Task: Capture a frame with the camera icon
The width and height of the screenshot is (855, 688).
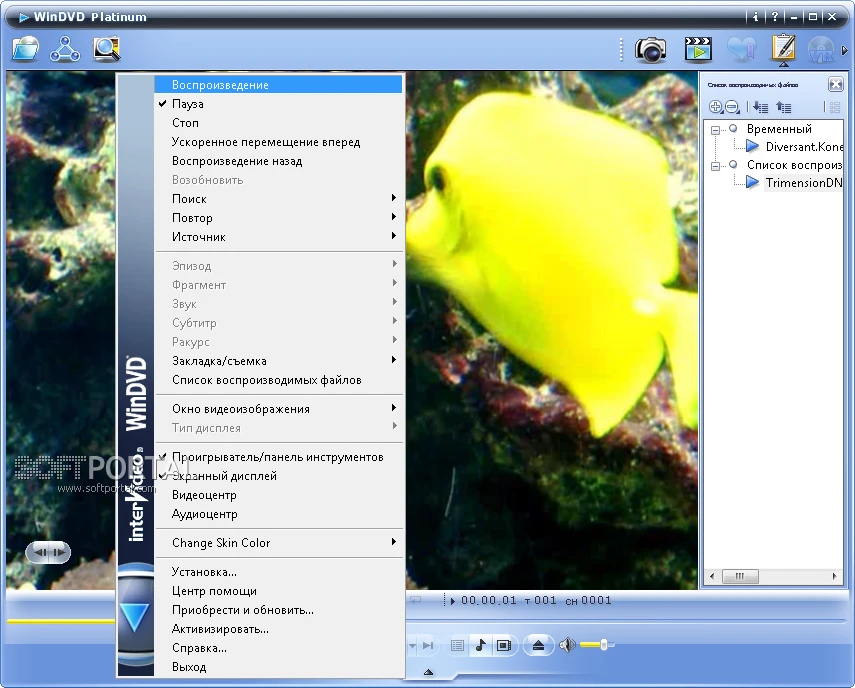Action: (x=651, y=50)
